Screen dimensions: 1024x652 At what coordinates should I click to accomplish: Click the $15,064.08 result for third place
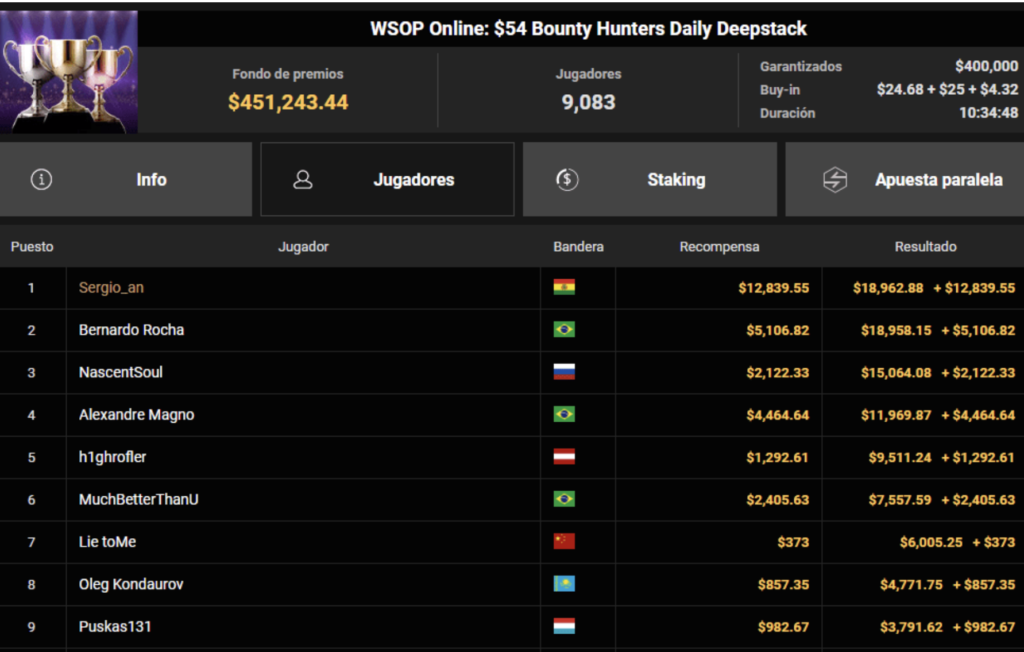click(x=896, y=373)
